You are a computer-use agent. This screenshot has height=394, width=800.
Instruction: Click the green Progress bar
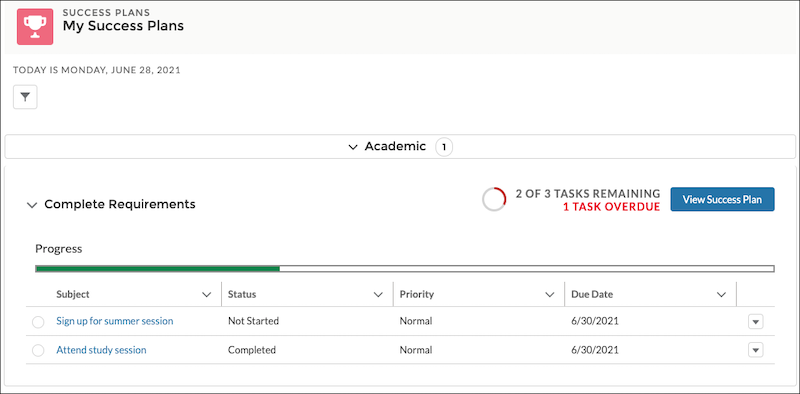pos(405,268)
